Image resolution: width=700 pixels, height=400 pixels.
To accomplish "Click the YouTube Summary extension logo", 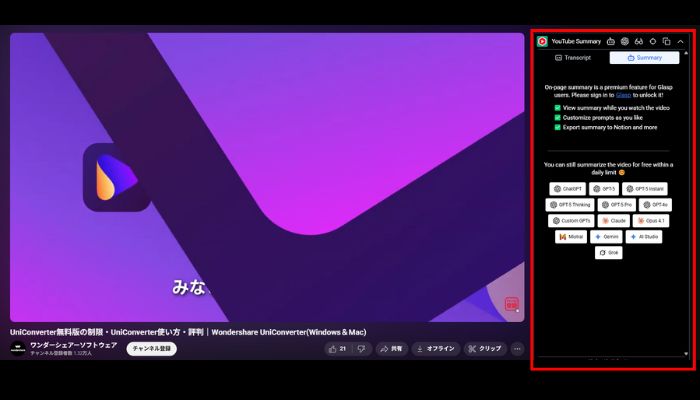I will (x=542, y=42).
